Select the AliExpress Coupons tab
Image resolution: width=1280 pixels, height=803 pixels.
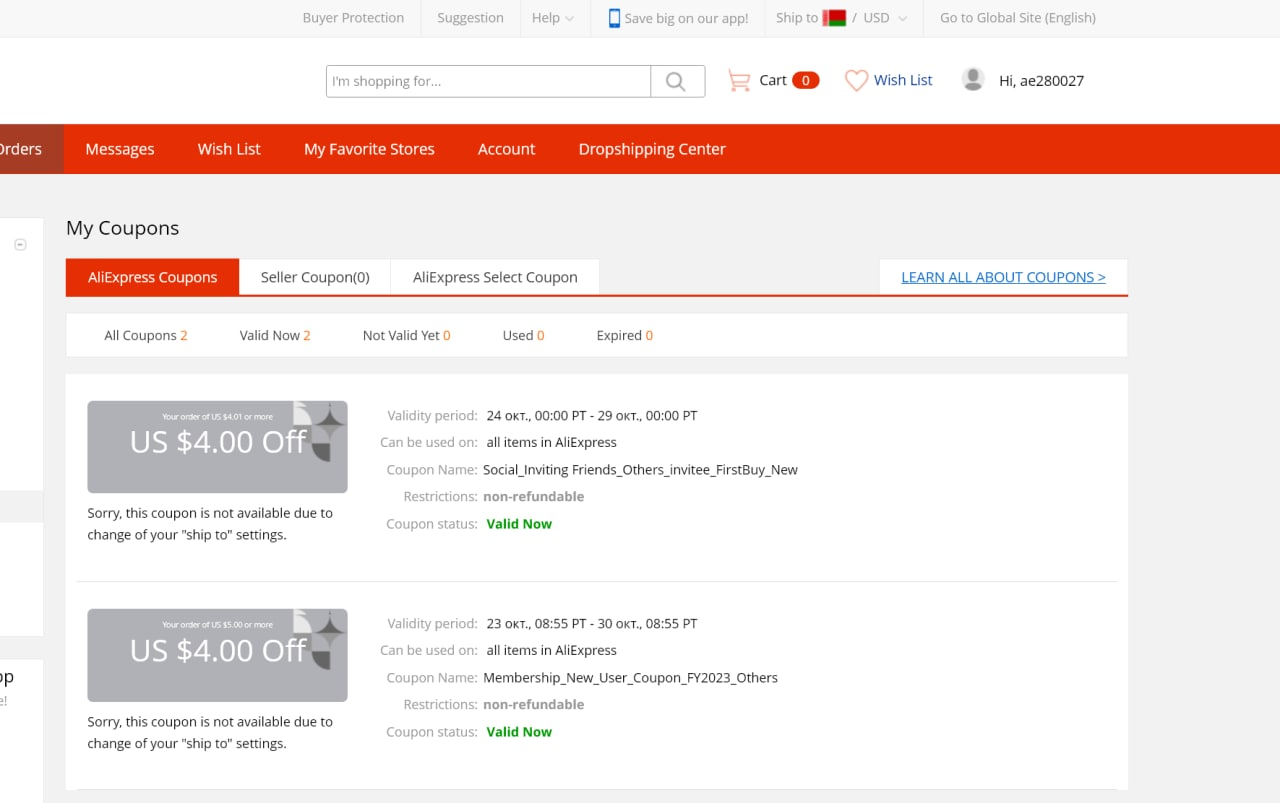pyautogui.click(x=153, y=277)
